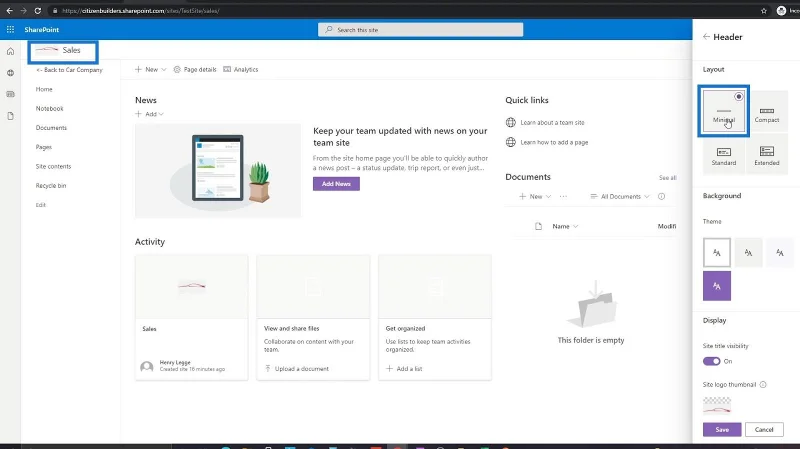
Task: Click Edit link in the left navigation
Action: (41, 205)
